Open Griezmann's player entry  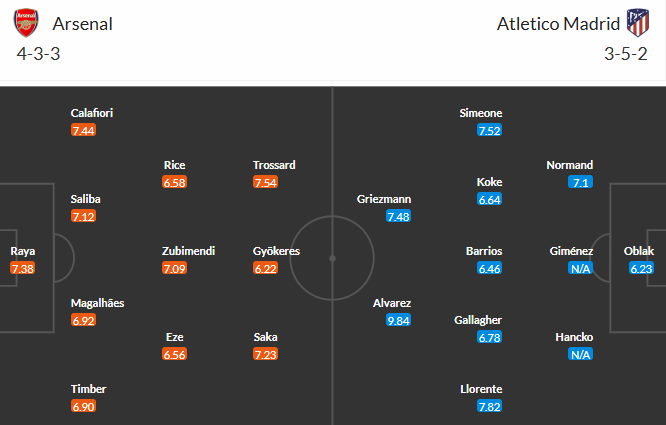pyautogui.click(x=384, y=199)
